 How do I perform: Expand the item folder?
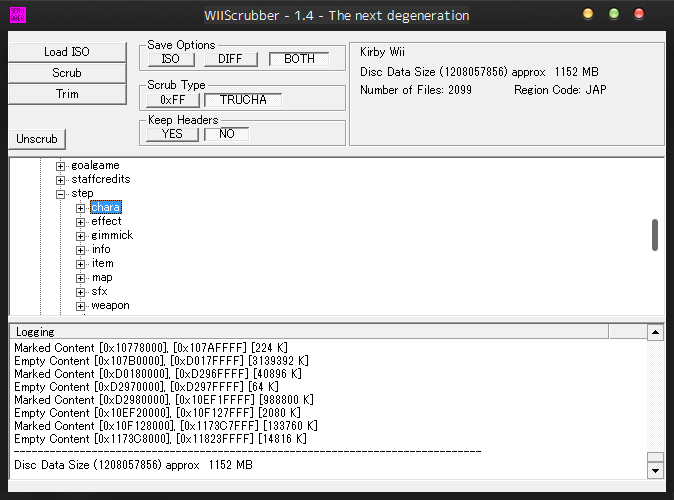(80, 264)
